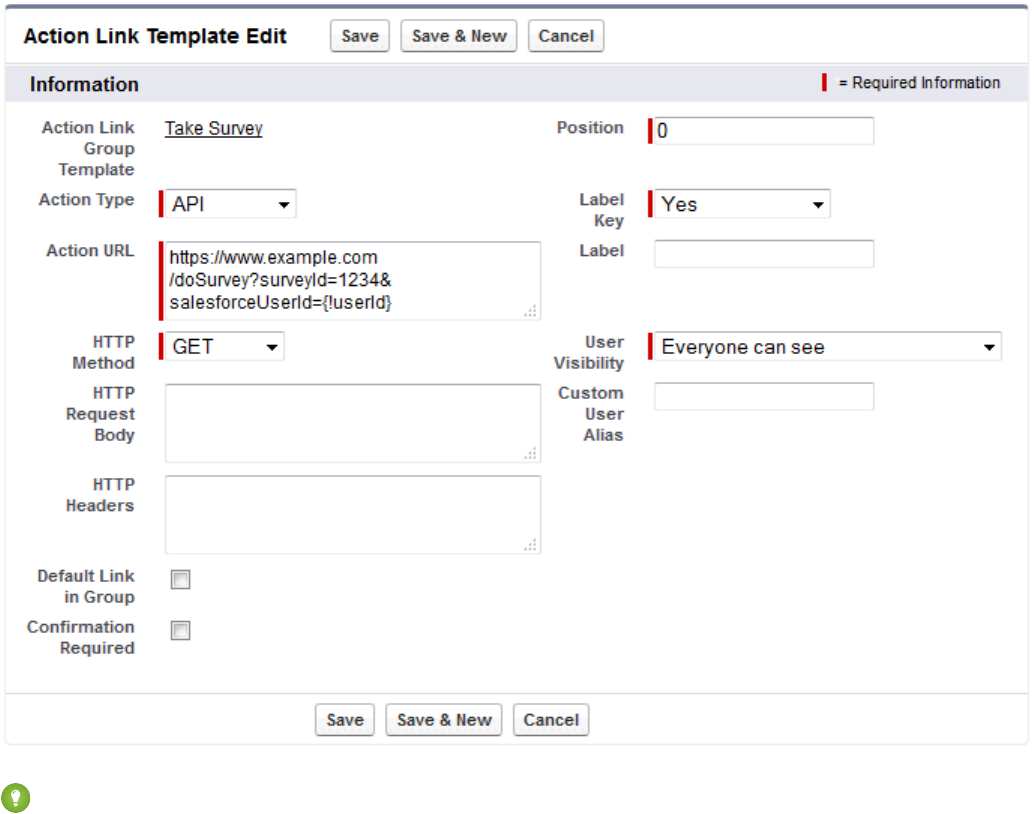This screenshot has width=1034, height=814.
Task: Click the HTTP Request Body text area
Action: click(x=352, y=423)
